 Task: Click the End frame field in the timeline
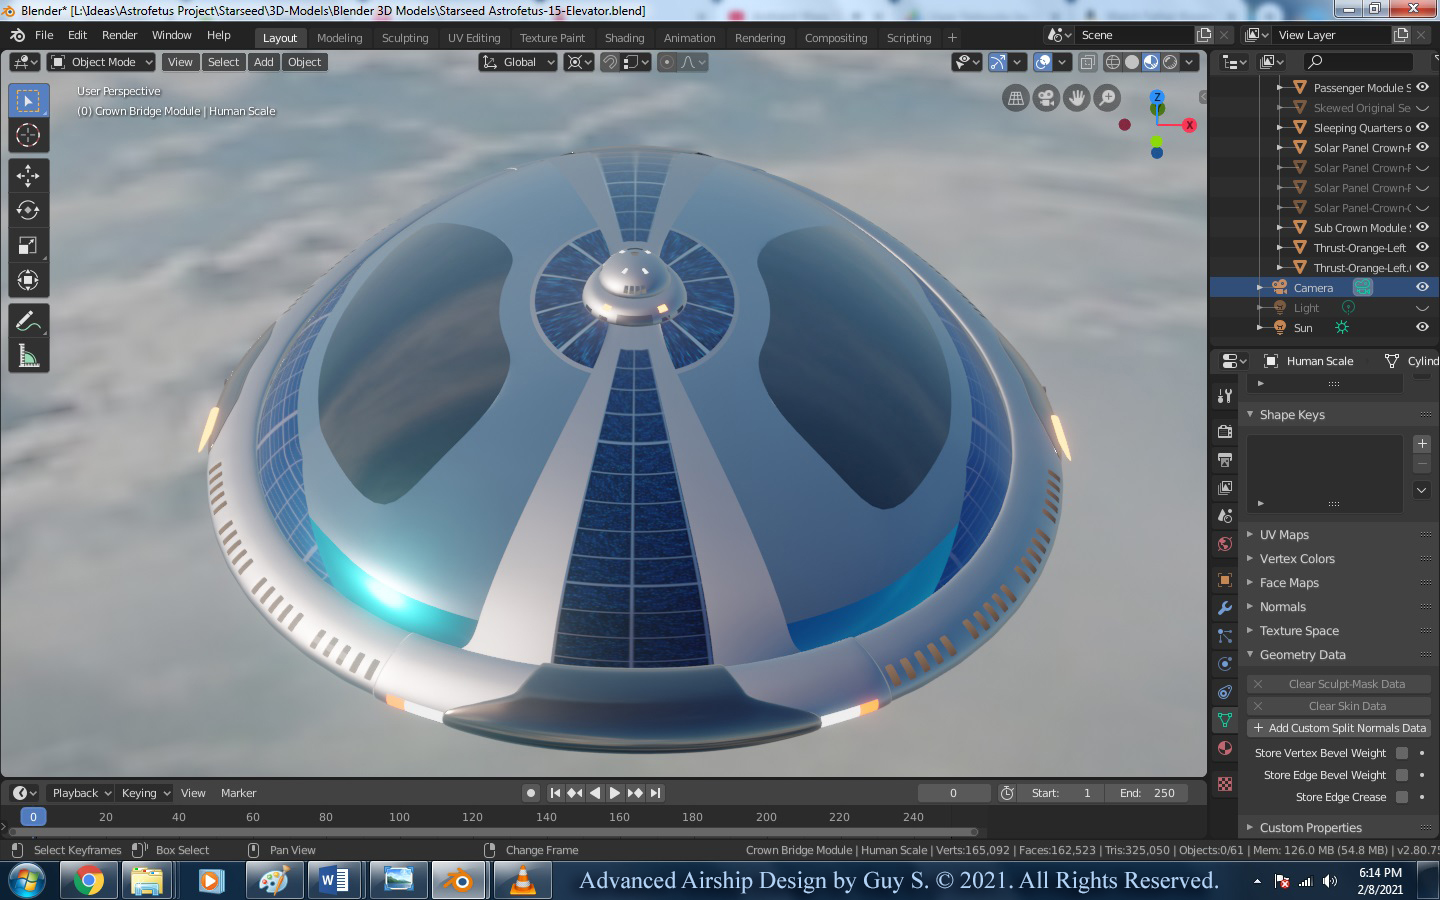pyautogui.click(x=1148, y=793)
